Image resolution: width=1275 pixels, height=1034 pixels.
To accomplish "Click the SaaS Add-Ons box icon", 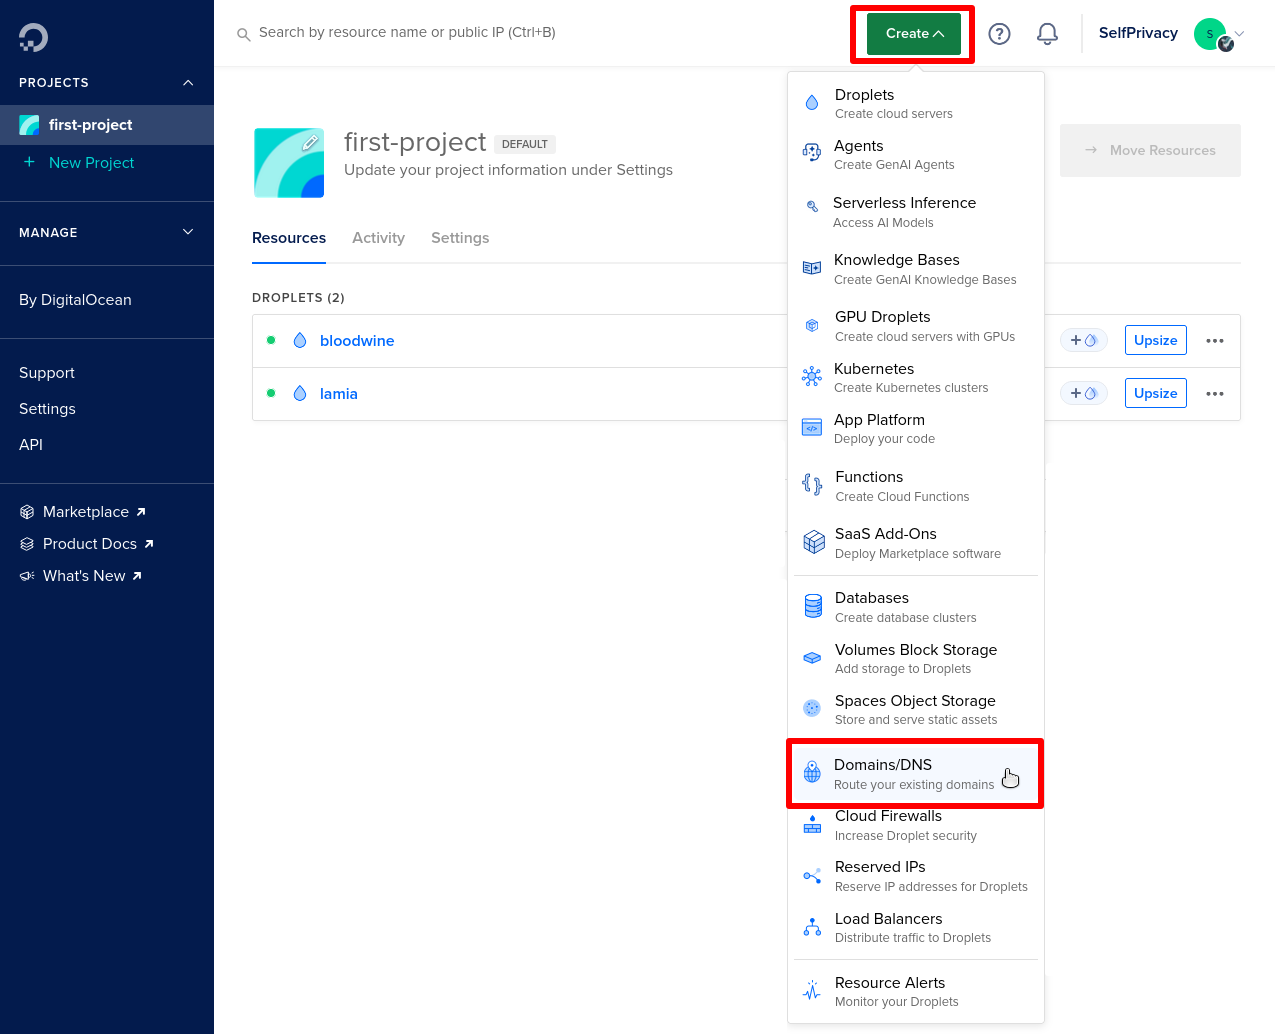I will coord(814,542).
